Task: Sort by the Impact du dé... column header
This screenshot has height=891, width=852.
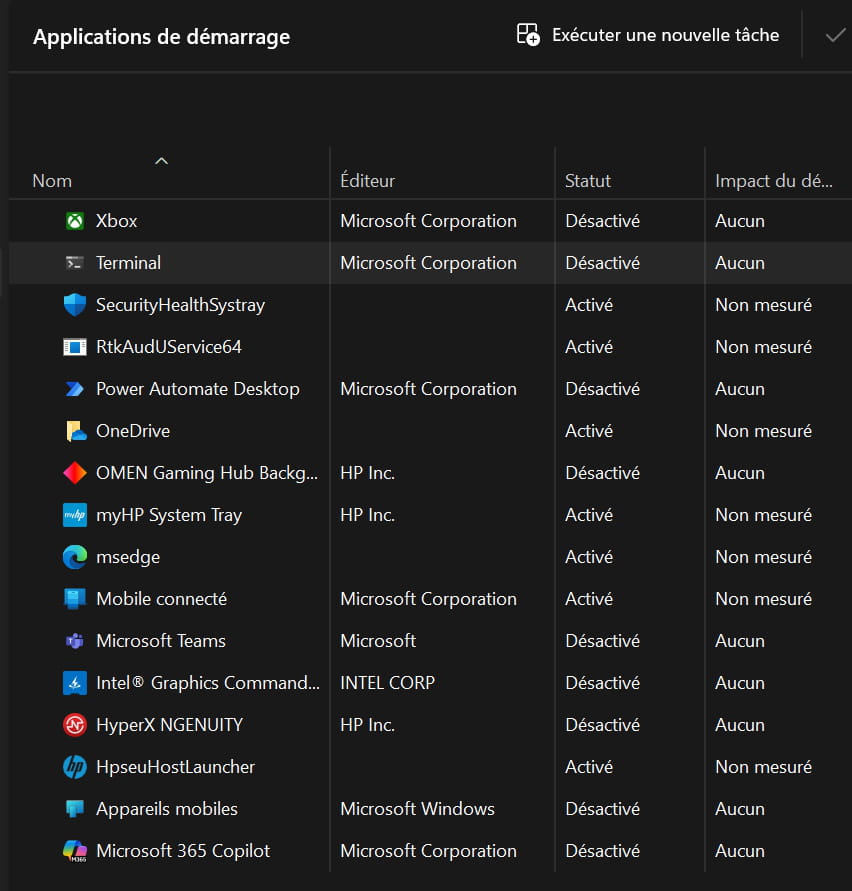Action: 774,181
